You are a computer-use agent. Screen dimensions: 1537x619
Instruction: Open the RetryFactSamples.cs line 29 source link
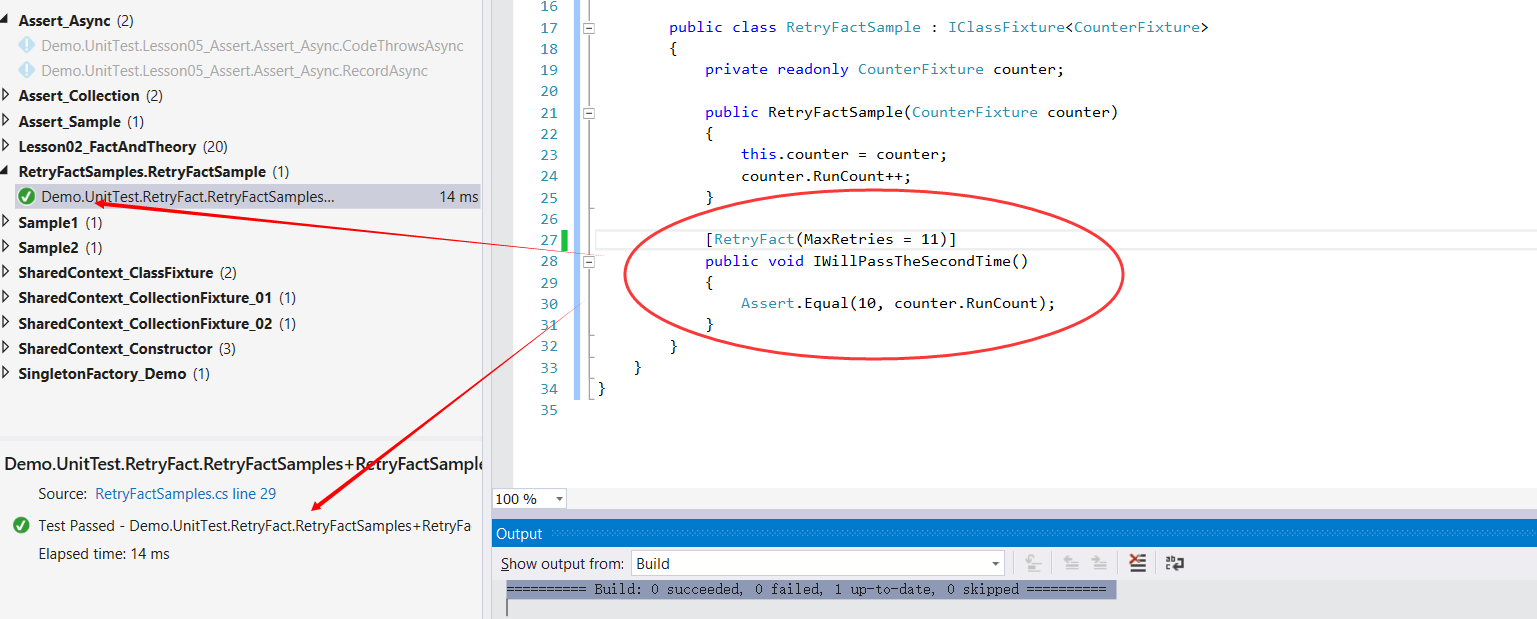coord(186,494)
